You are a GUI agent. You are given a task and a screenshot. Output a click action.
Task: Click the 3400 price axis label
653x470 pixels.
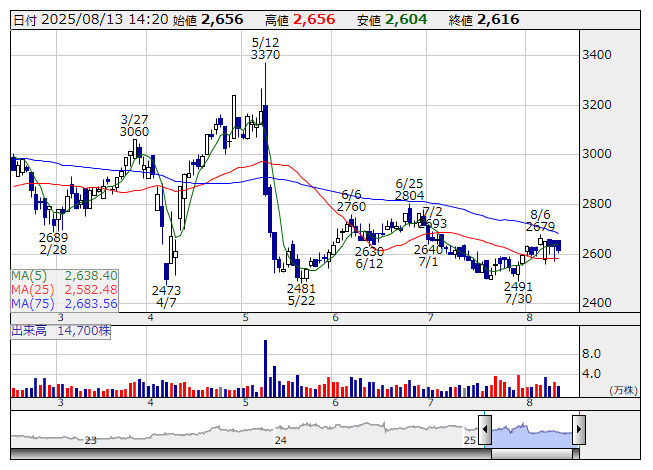coord(597,55)
